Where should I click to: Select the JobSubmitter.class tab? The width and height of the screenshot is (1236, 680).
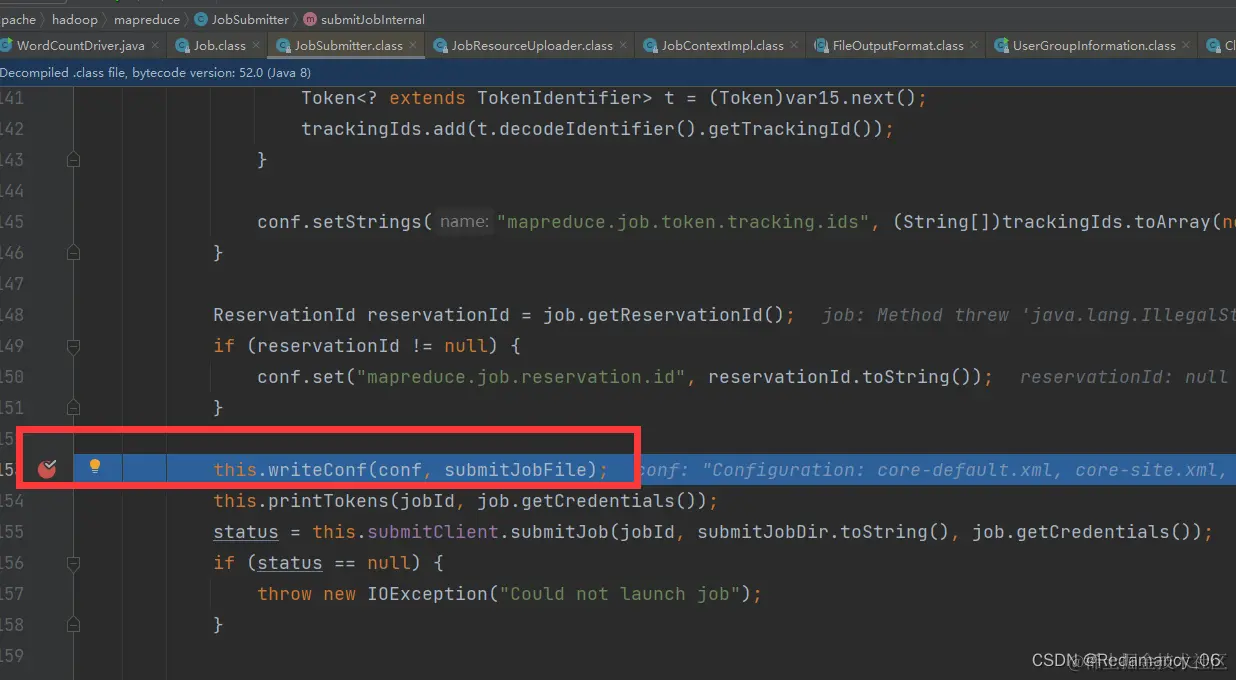(348, 46)
